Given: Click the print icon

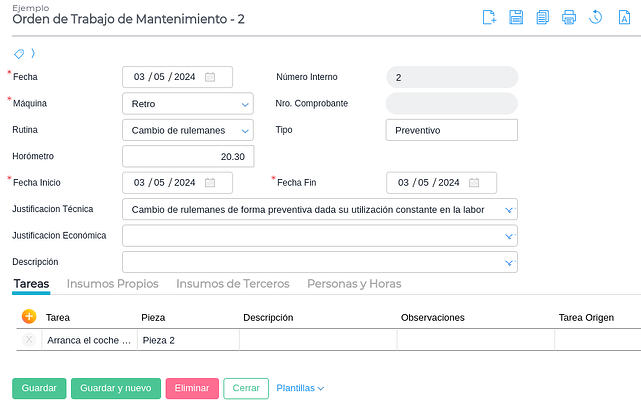Looking at the screenshot, I should click(x=568, y=17).
